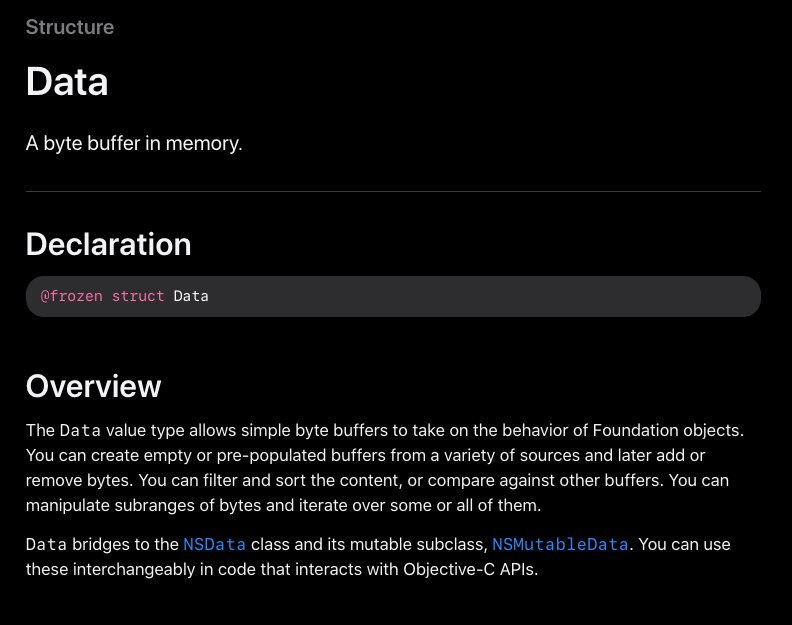Select the Declaration section heading

[109, 245]
